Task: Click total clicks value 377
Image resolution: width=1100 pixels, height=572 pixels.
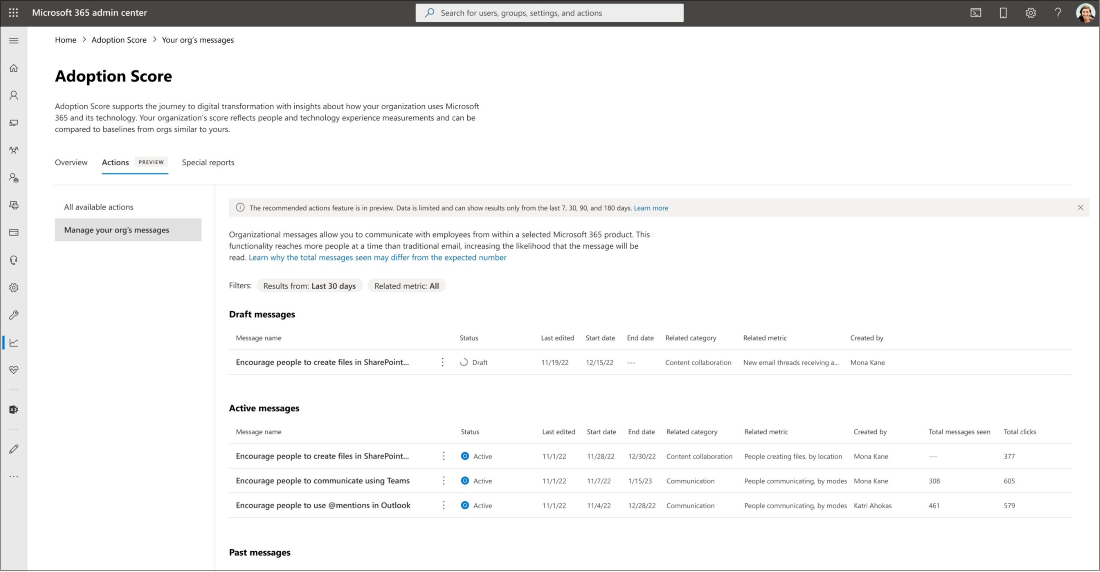Action: click(x=1009, y=456)
